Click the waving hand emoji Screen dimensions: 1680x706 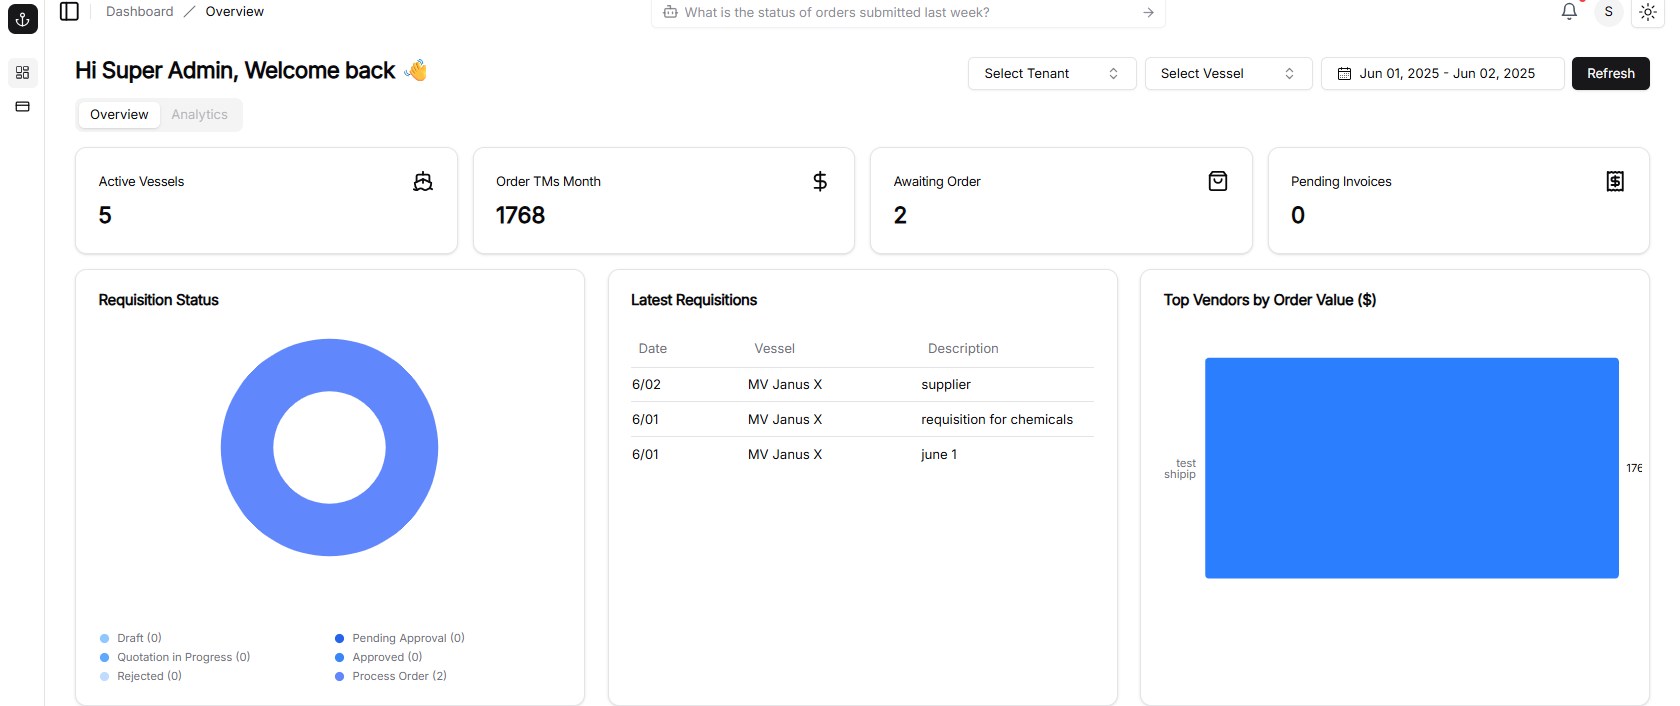pyautogui.click(x=416, y=70)
